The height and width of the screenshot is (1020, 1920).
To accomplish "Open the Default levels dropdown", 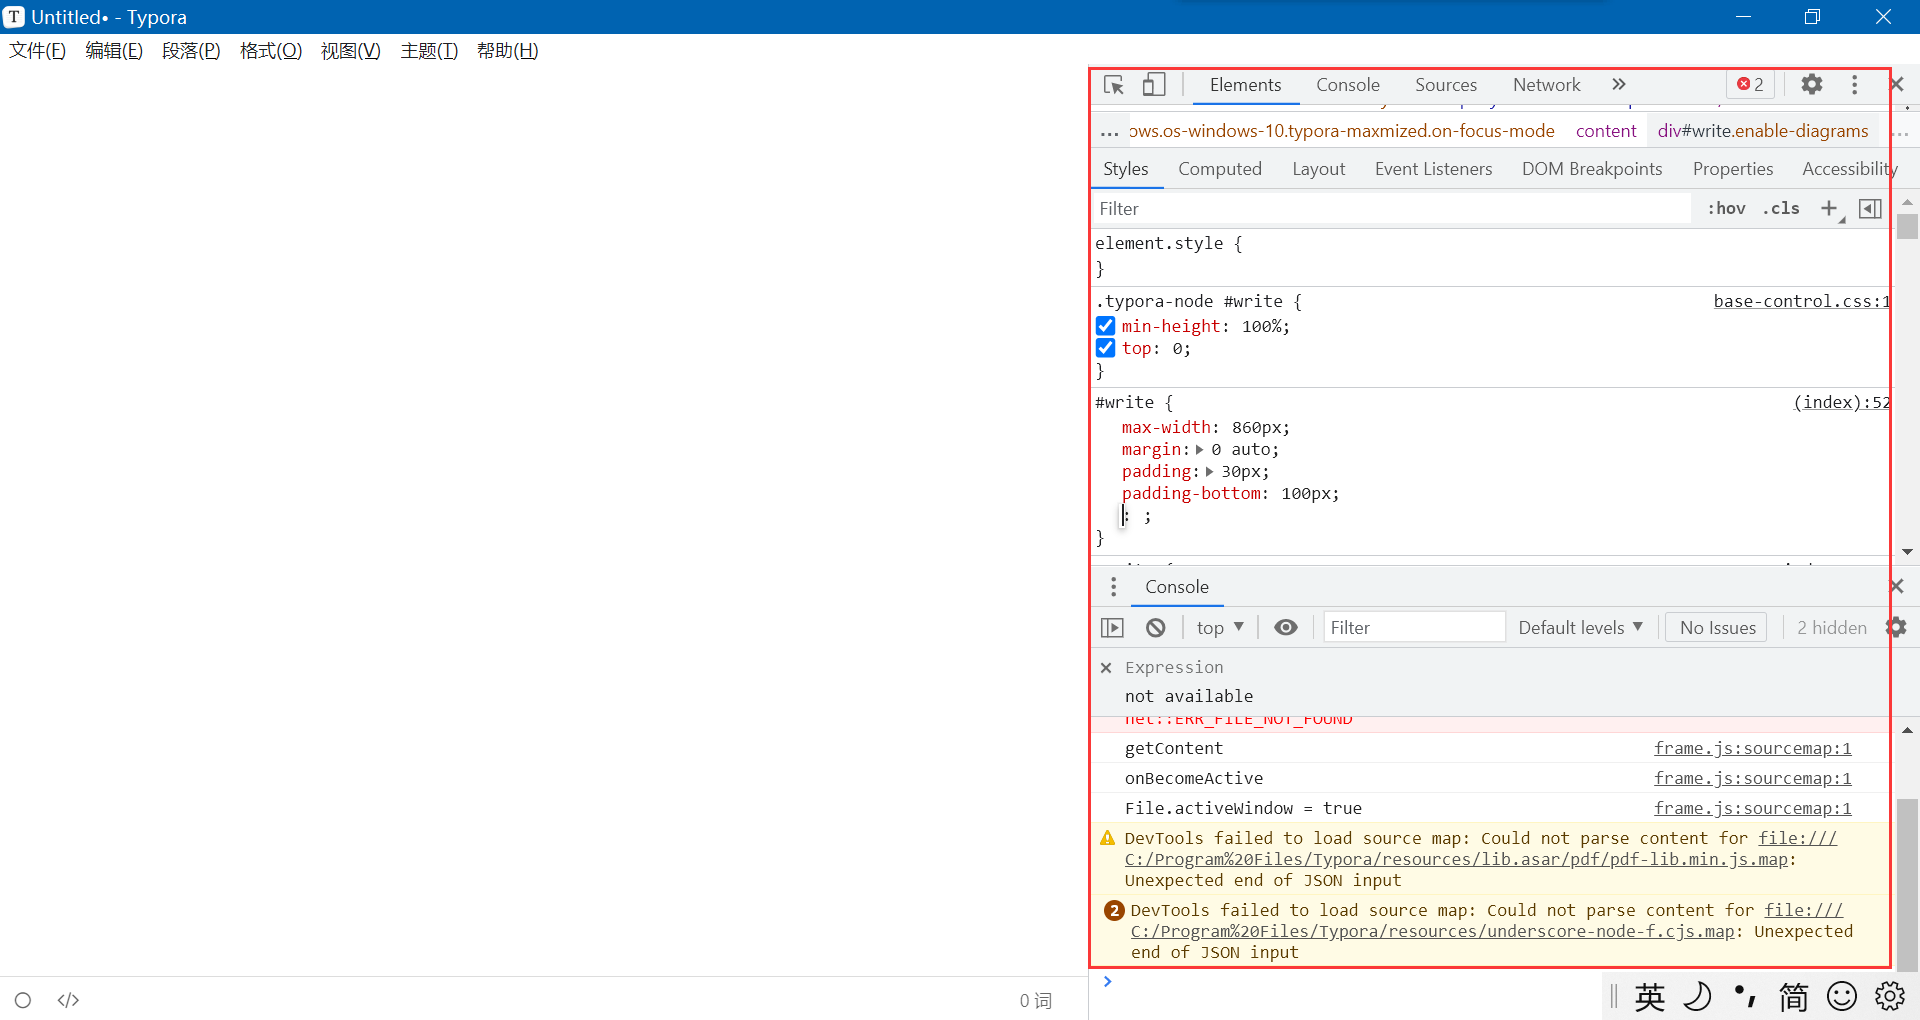I will (1581, 628).
